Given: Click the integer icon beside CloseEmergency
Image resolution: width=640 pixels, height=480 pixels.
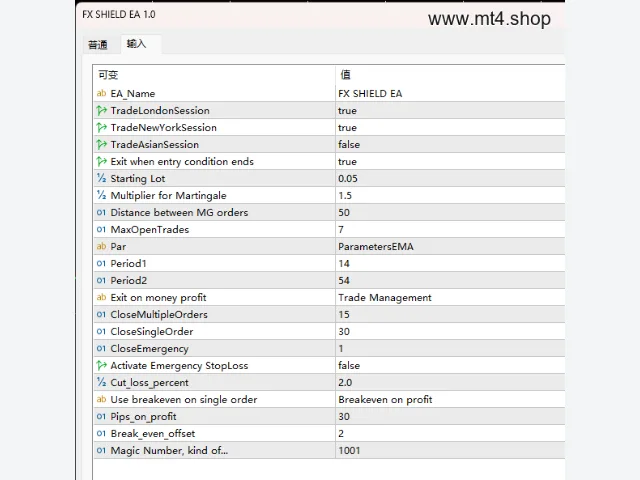Looking at the screenshot, I should pos(102,349).
